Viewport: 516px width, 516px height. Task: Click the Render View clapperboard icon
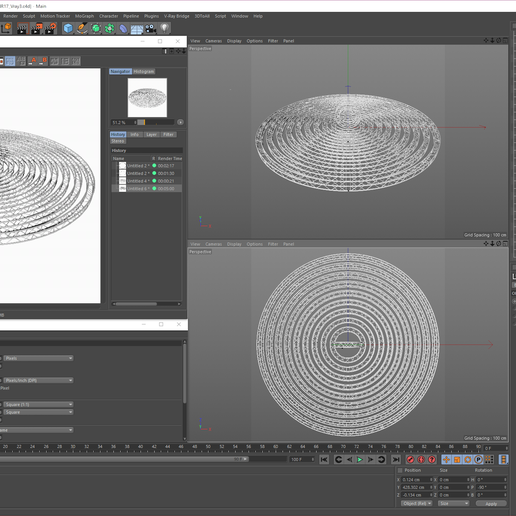[x=23, y=29]
